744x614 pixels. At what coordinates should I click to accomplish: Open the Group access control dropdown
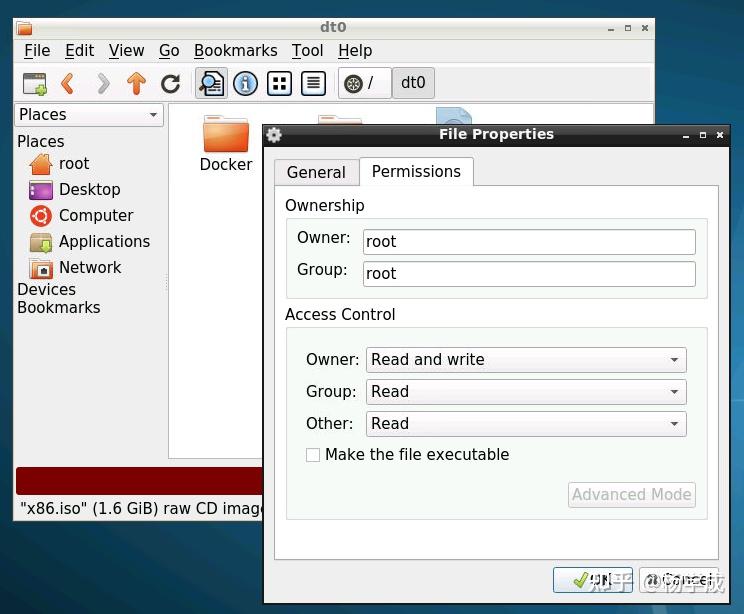(526, 391)
